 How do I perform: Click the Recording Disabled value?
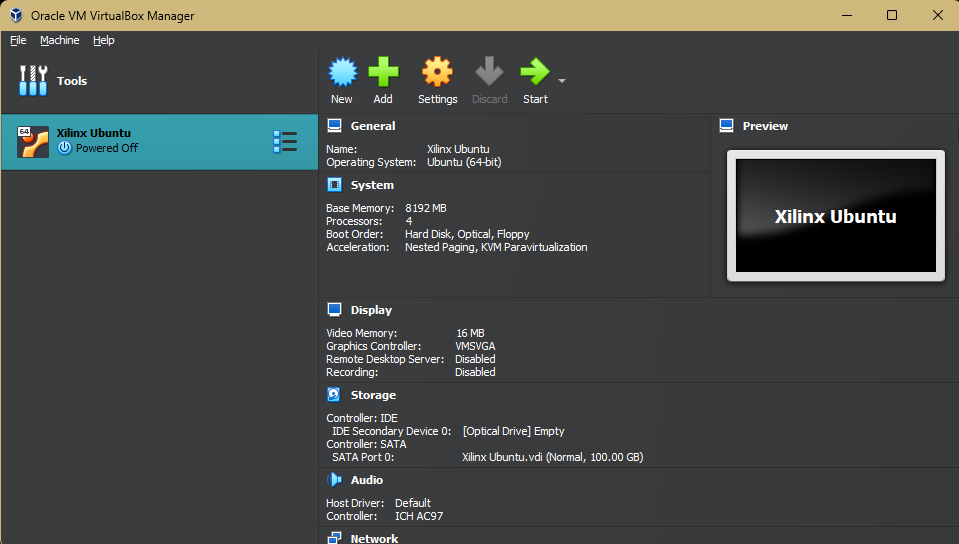tap(475, 372)
